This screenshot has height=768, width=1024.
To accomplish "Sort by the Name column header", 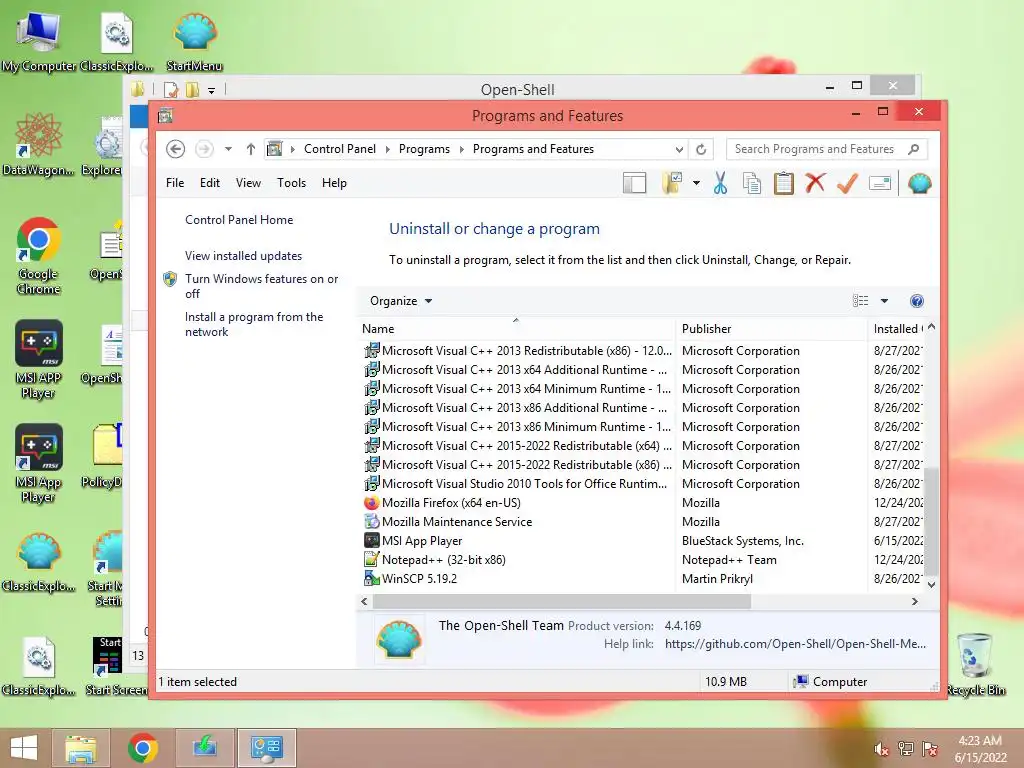I will 516,328.
